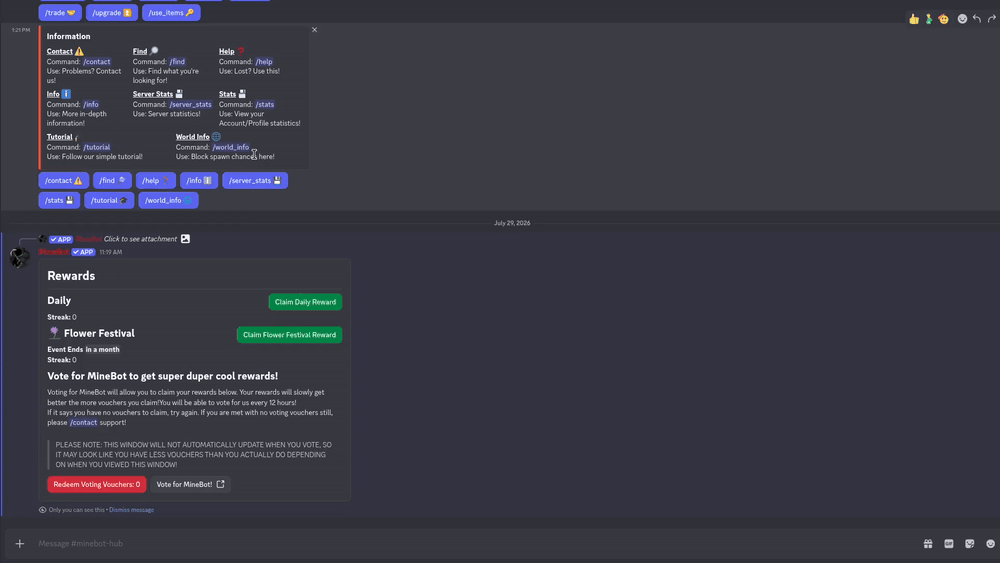Click 'Click to see attachment' reply text
1000x563 pixels.
coord(140,239)
